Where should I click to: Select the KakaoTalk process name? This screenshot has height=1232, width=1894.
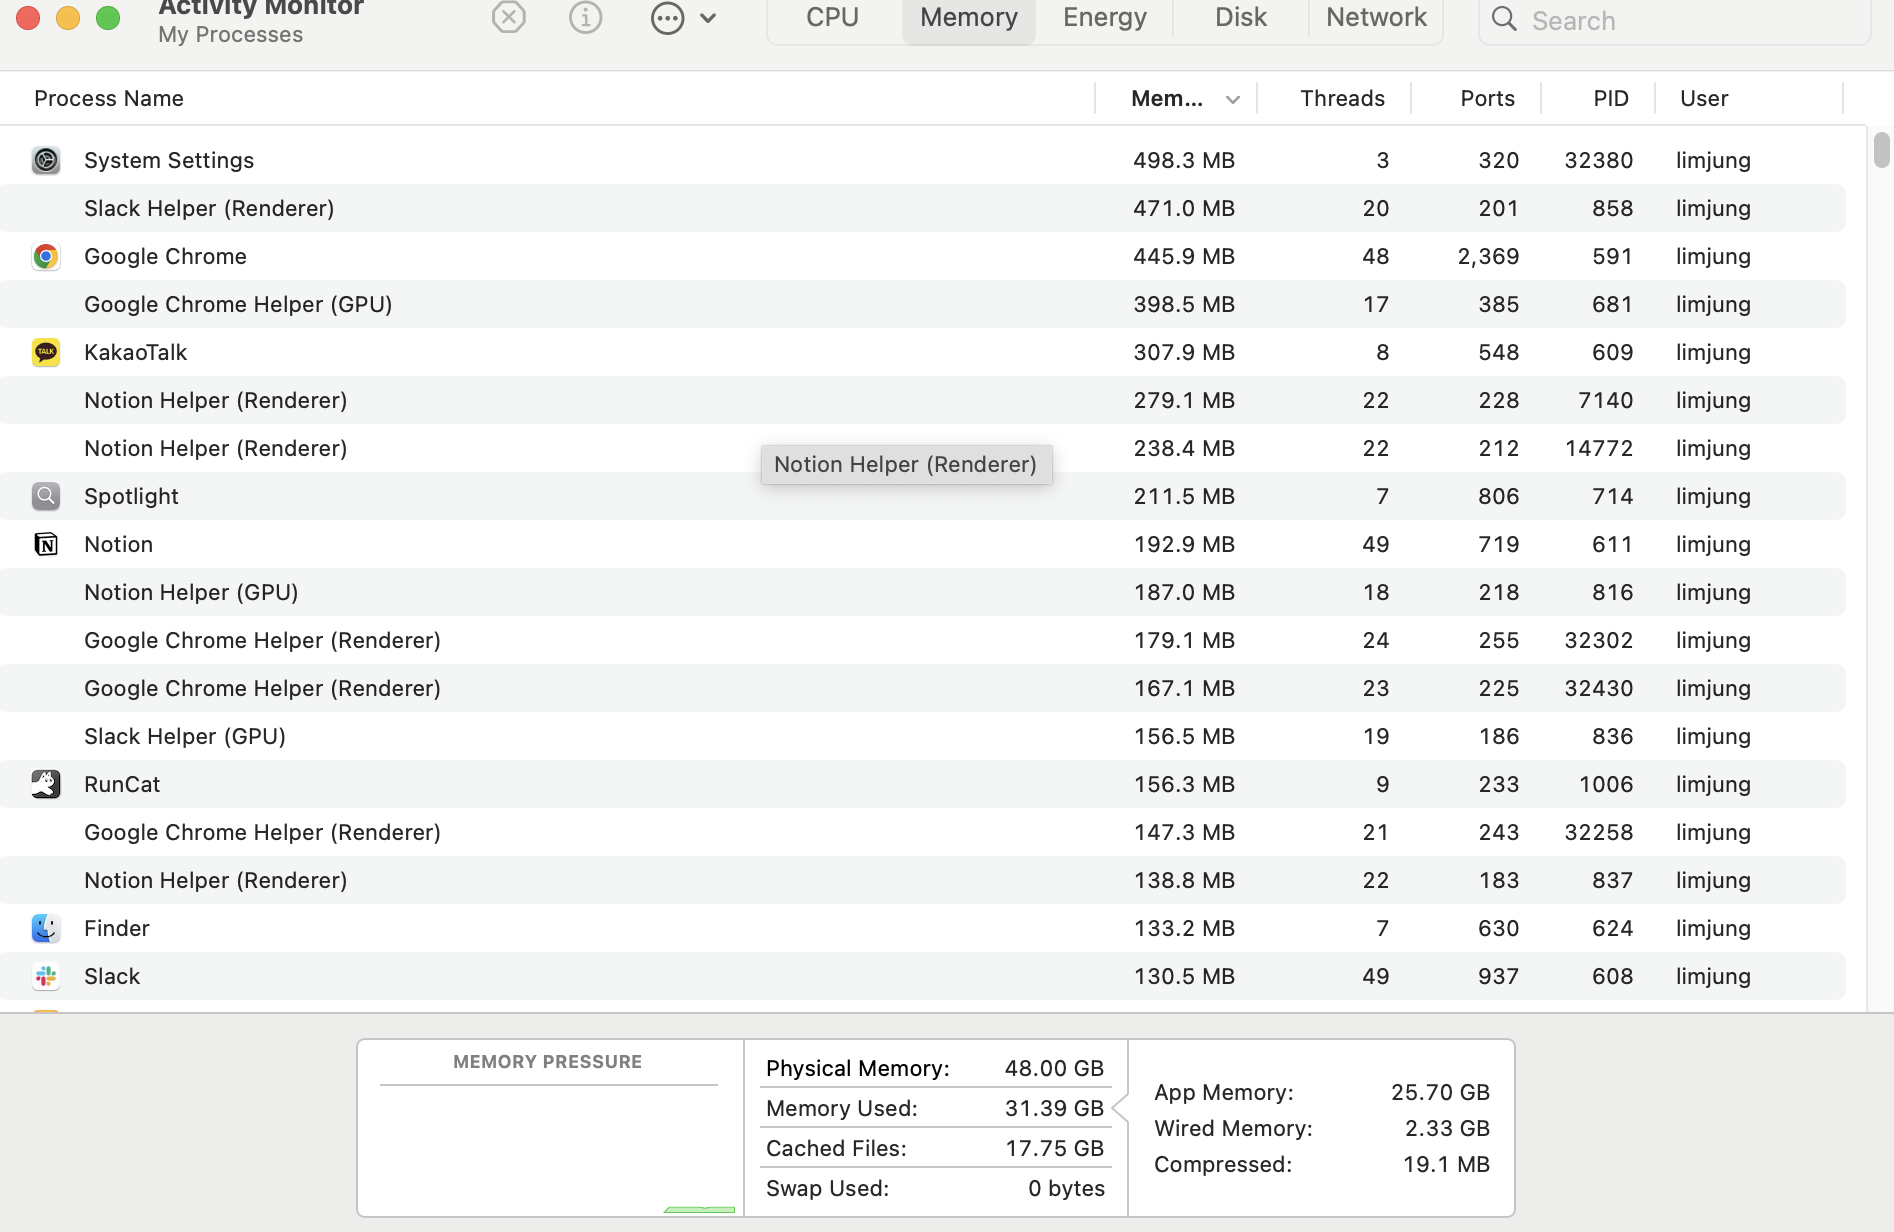(135, 352)
